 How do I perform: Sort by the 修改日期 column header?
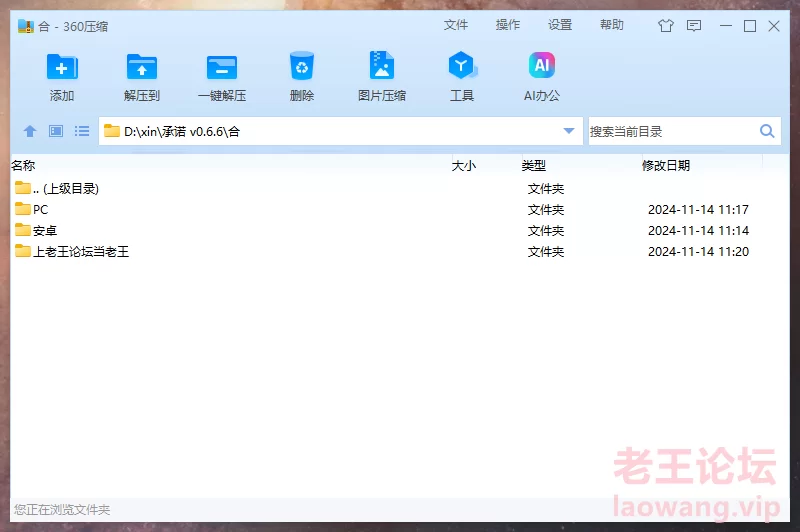pyautogui.click(x=666, y=165)
